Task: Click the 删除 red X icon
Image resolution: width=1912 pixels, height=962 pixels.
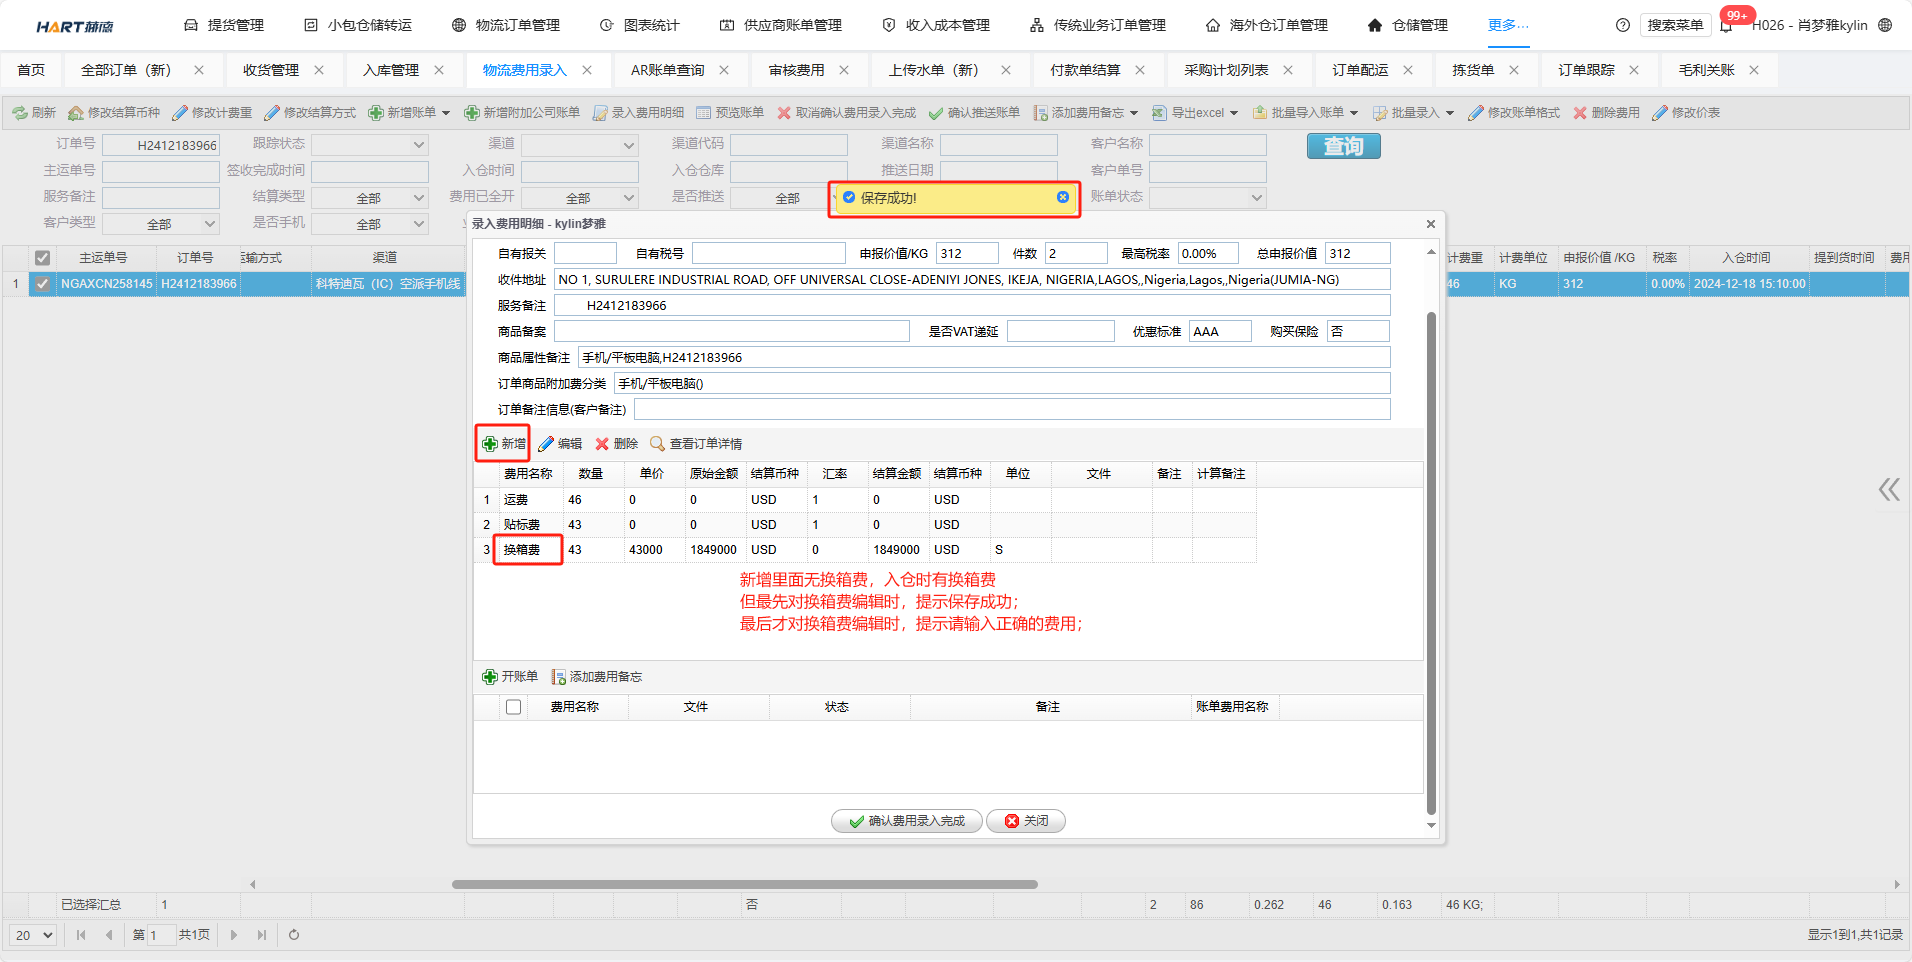Action: pos(602,444)
